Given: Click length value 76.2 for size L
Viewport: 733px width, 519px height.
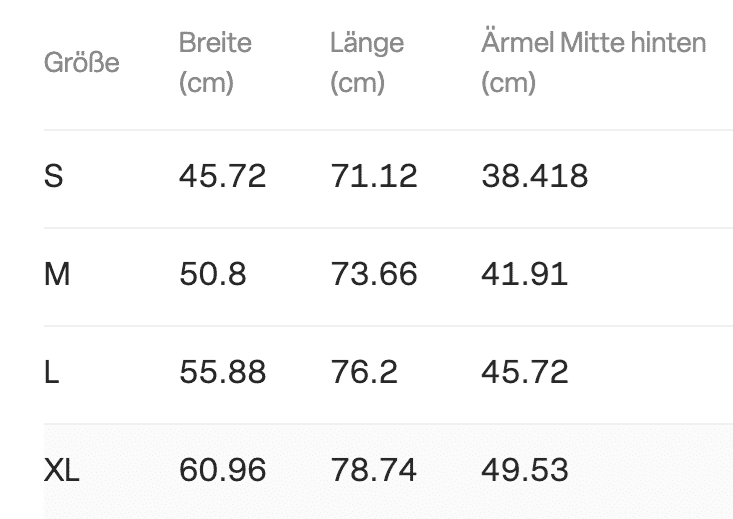Looking at the screenshot, I should tap(363, 372).
